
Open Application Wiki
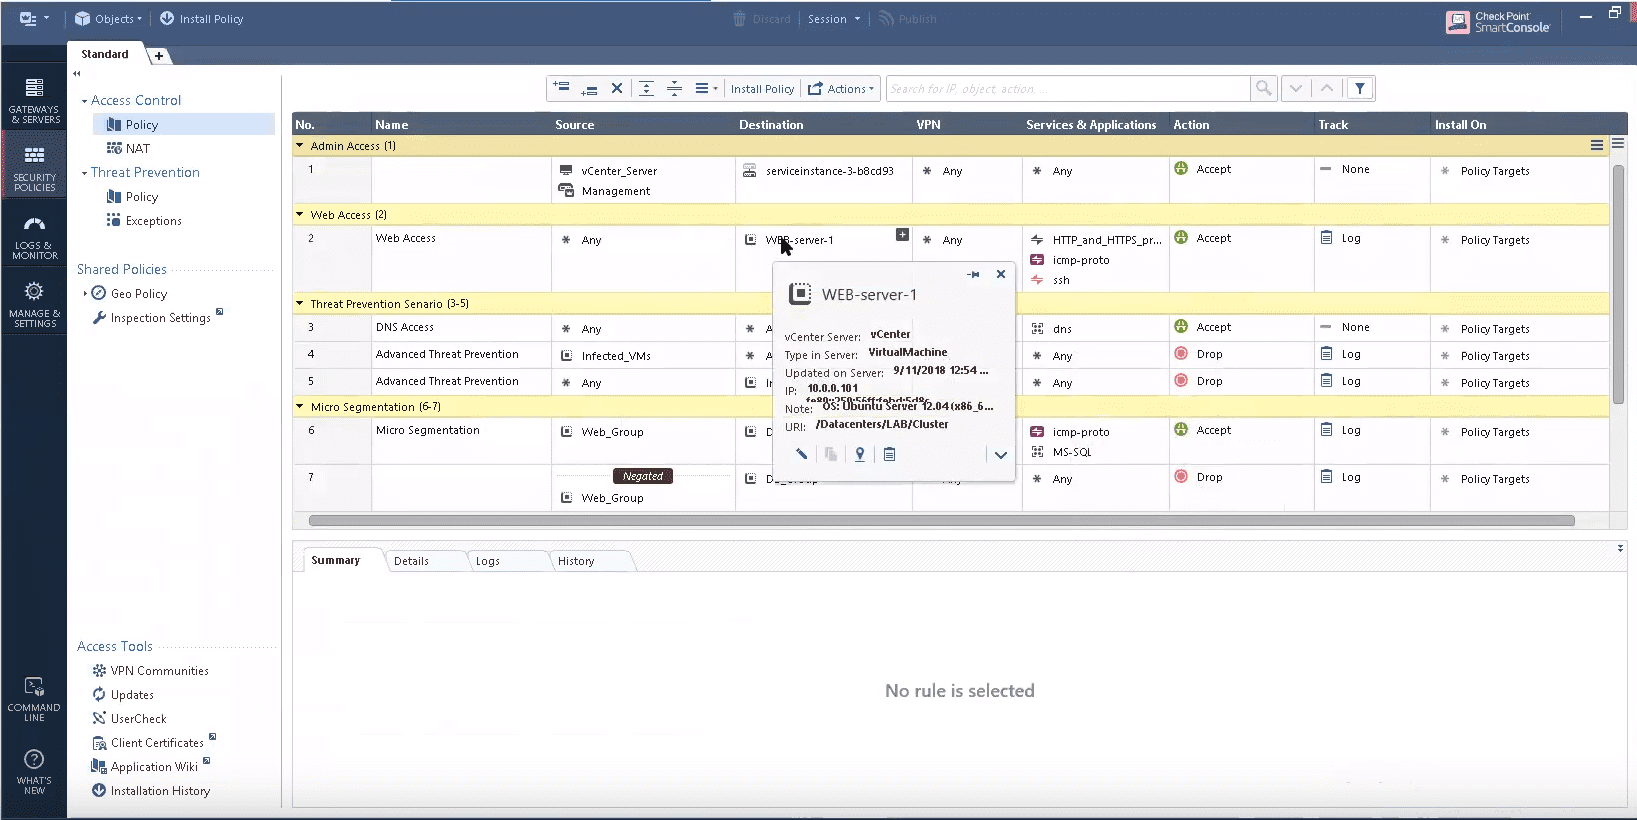click(145, 767)
